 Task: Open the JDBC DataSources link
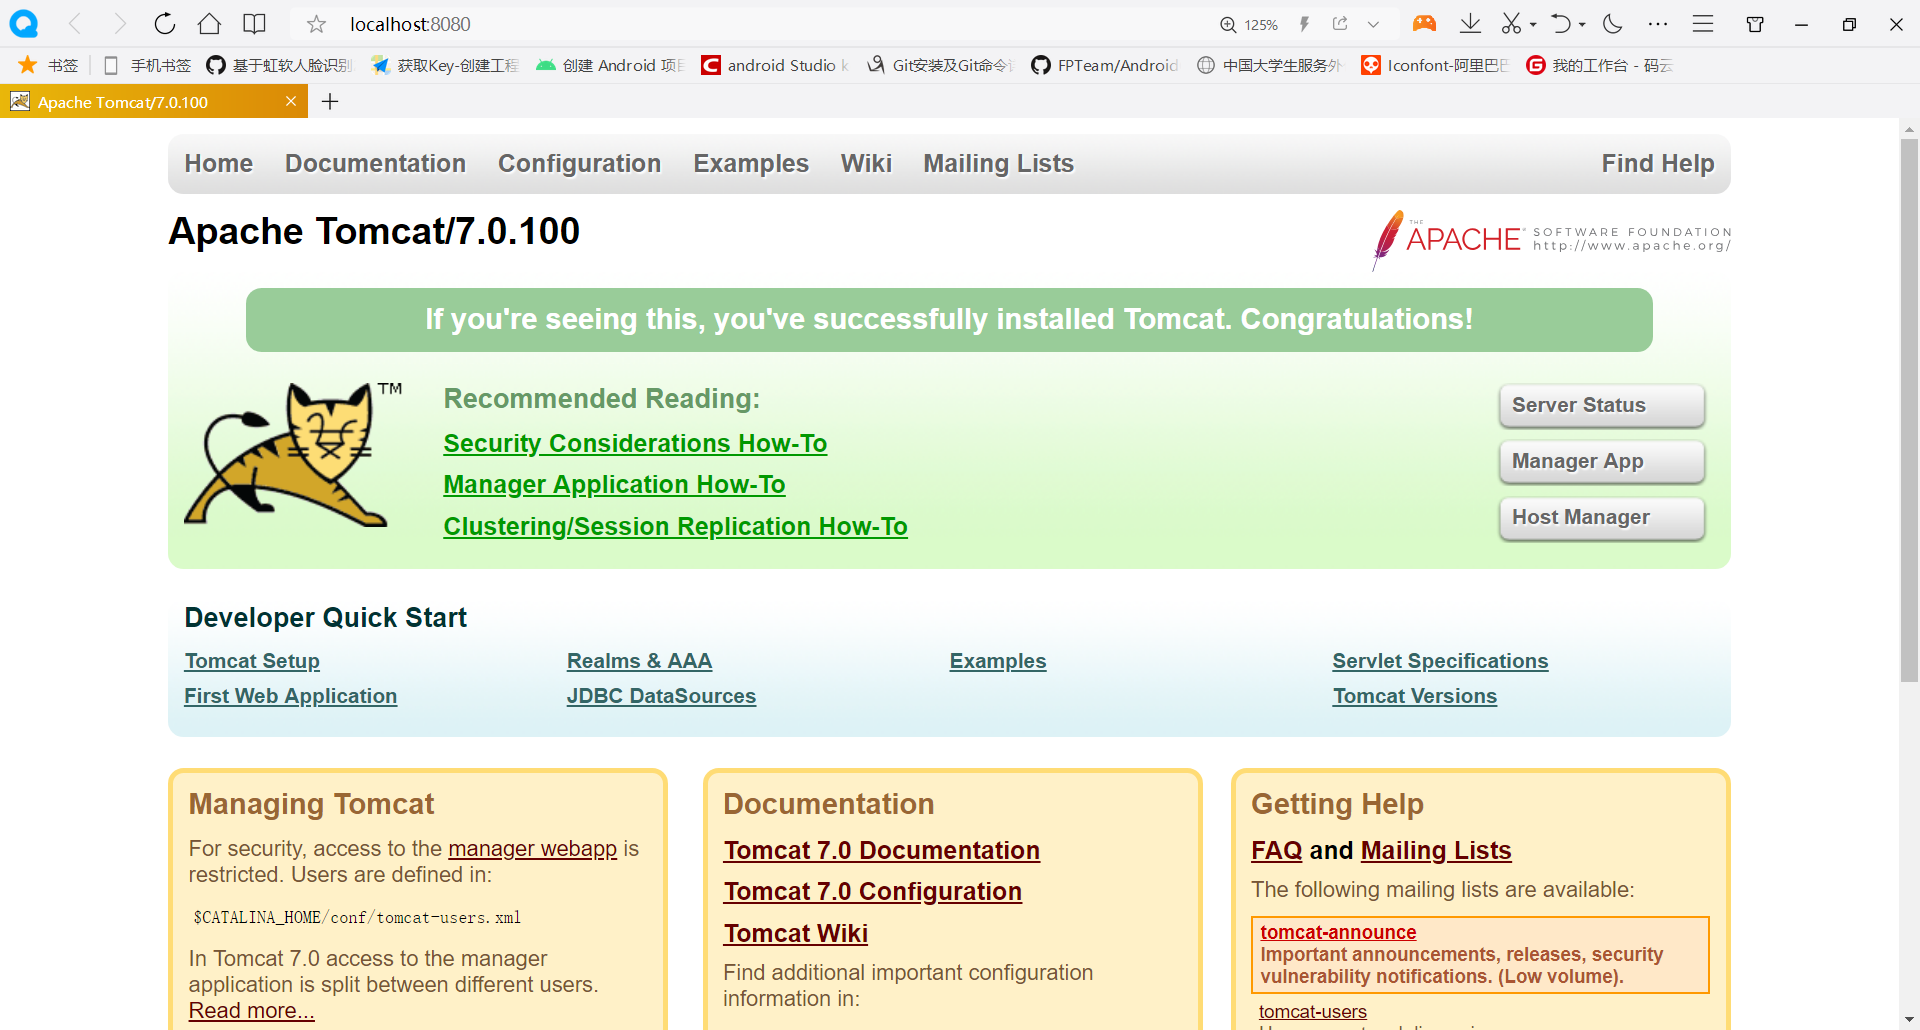(661, 697)
